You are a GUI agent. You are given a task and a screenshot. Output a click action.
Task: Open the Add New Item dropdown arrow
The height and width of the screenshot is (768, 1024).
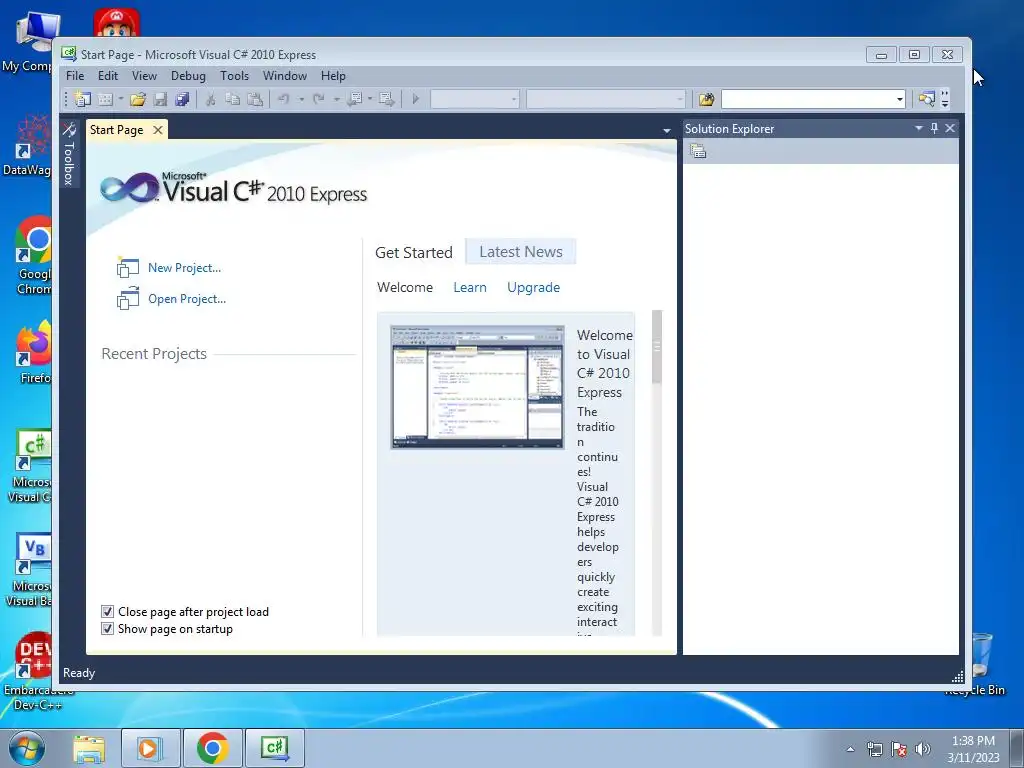tap(121, 99)
